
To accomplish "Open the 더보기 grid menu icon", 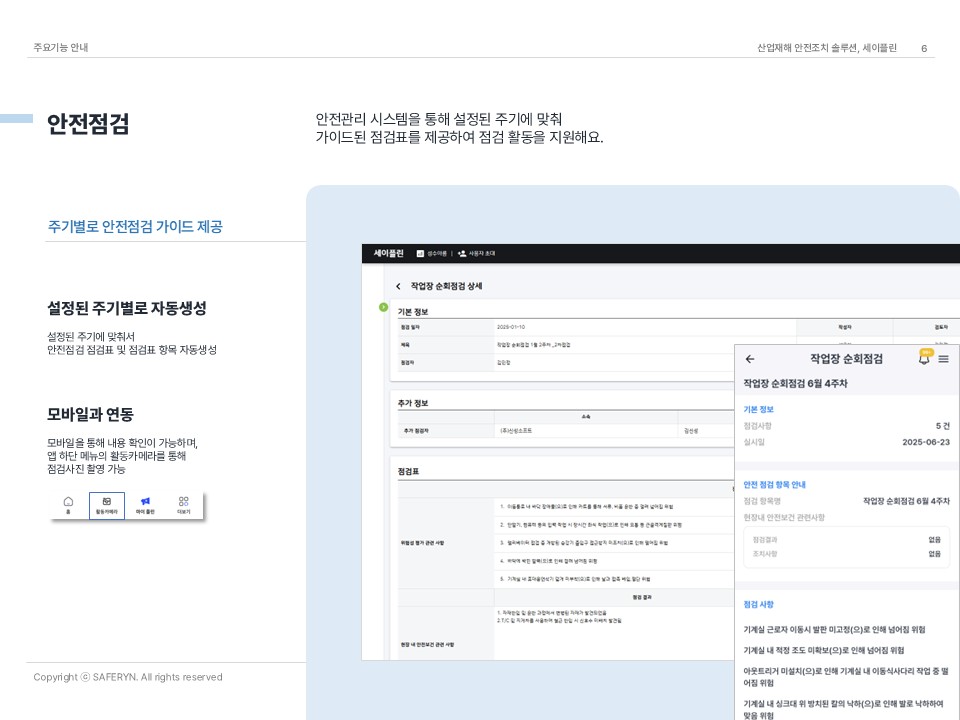I will point(184,505).
